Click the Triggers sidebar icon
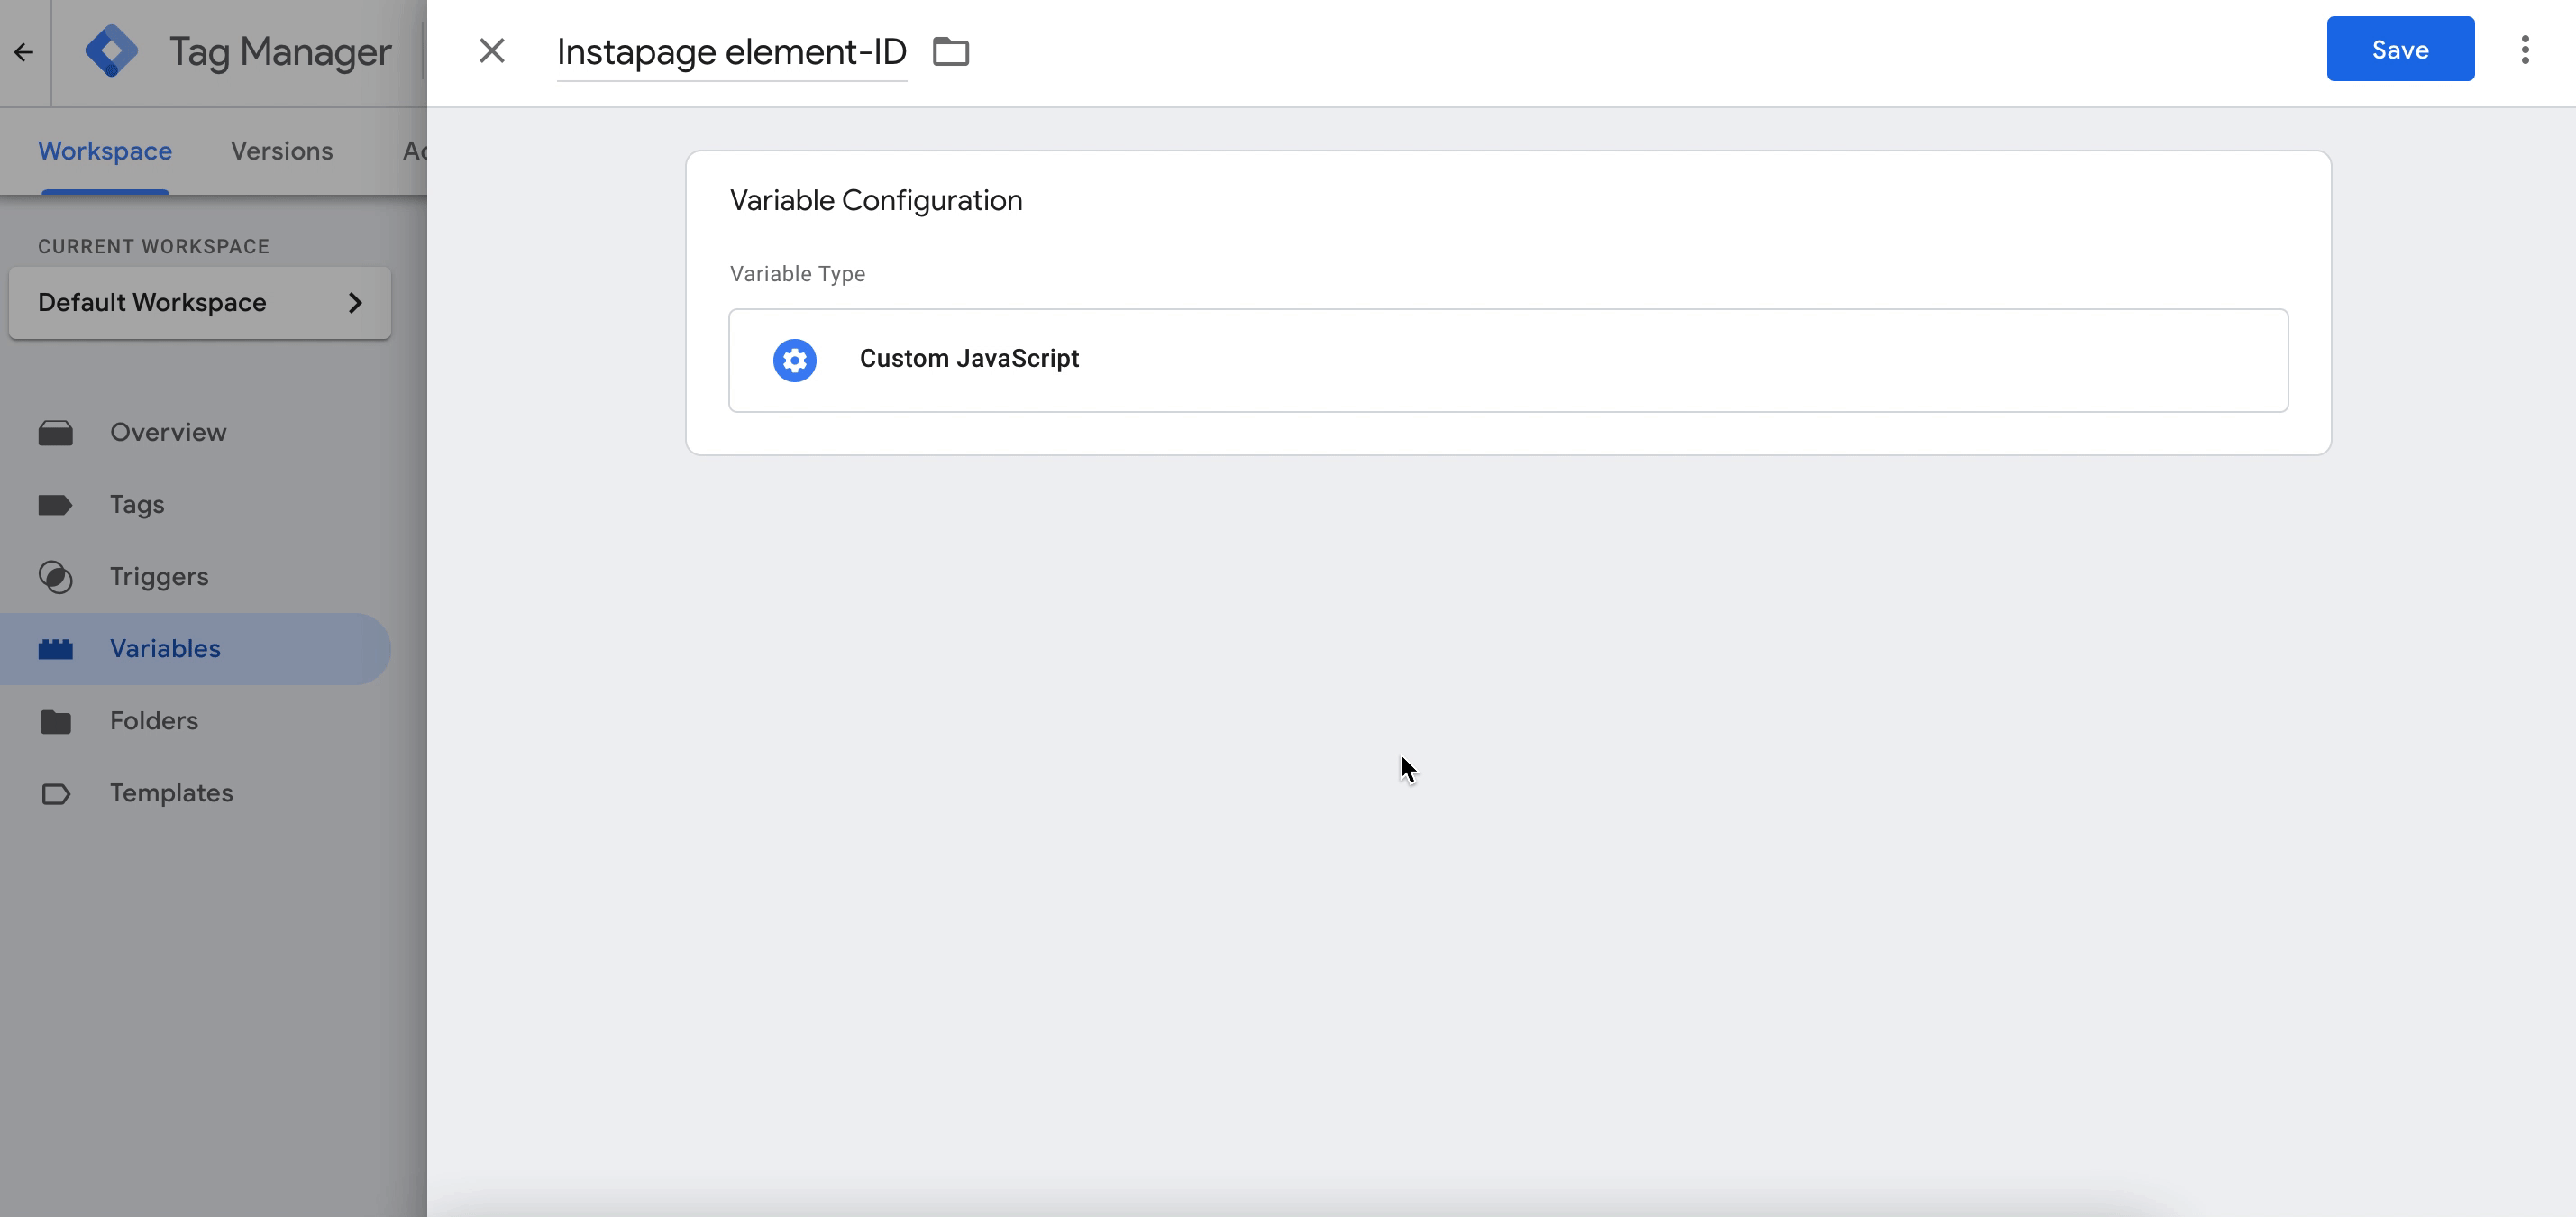This screenshot has width=2576, height=1217. [x=56, y=577]
